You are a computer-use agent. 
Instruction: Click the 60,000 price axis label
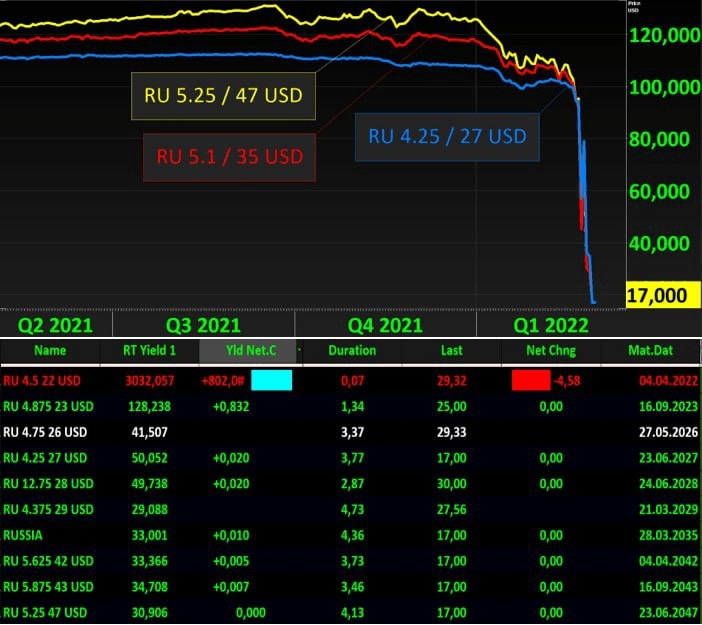659,192
